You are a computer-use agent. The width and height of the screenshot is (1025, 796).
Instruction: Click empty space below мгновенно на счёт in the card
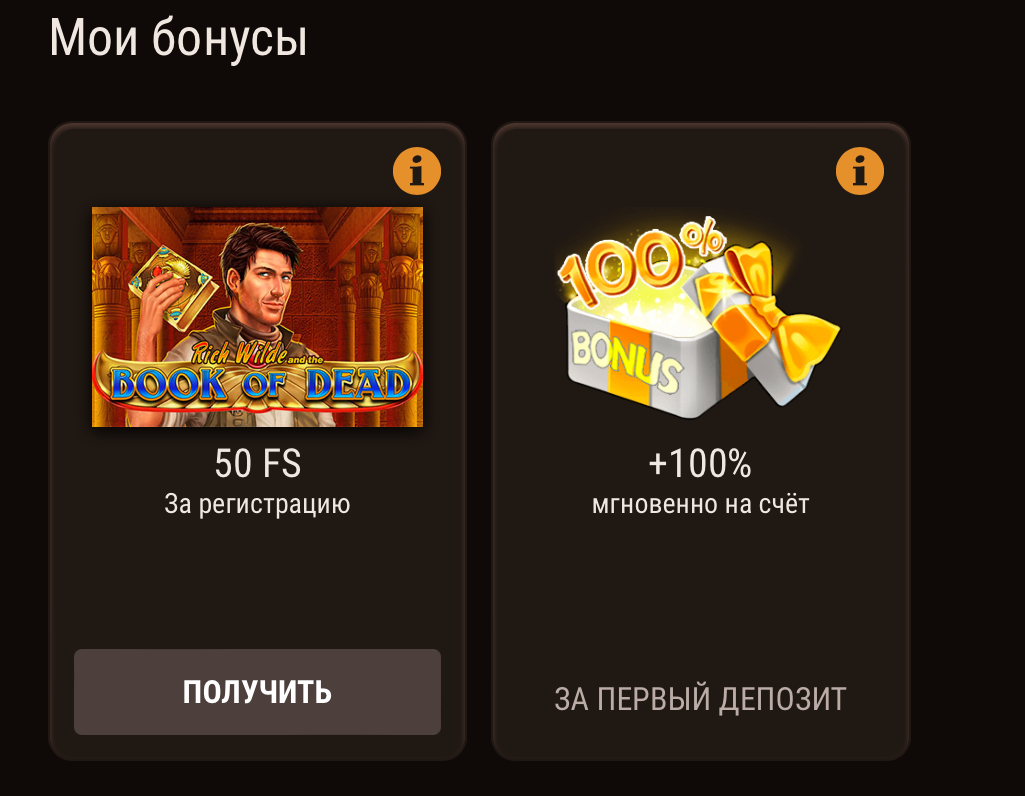click(x=700, y=595)
